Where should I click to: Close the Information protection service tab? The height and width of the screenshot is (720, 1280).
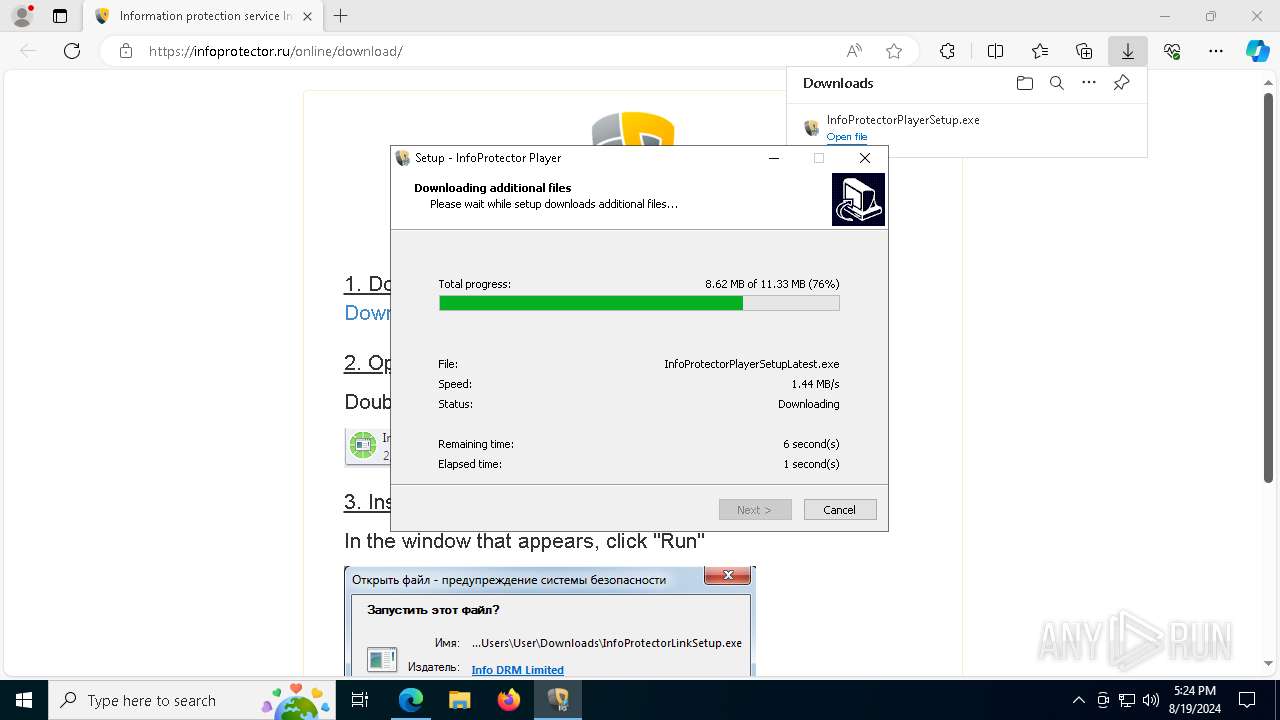307,16
